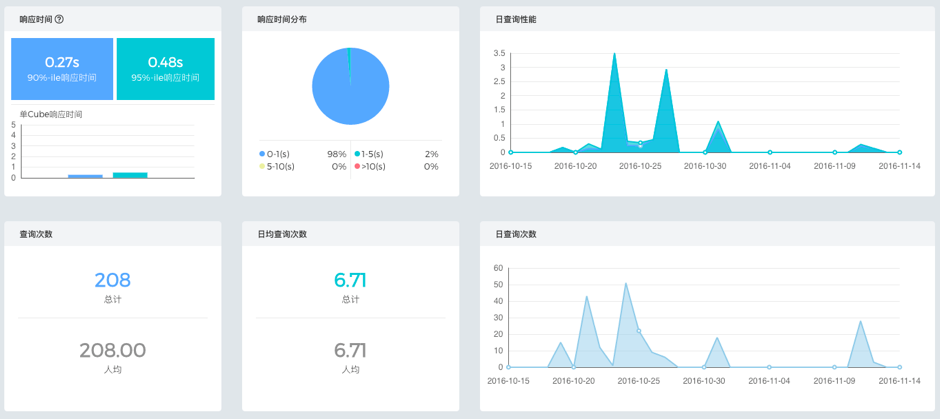Click the 2016-10-30 data point in 日查询性能

[x=705, y=152]
